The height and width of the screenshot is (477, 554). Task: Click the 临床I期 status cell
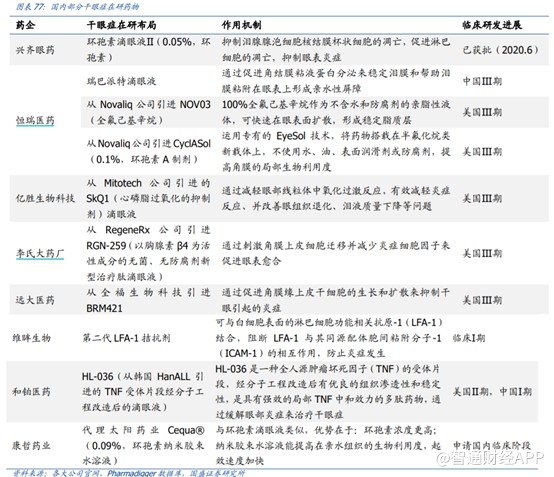(469, 338)
